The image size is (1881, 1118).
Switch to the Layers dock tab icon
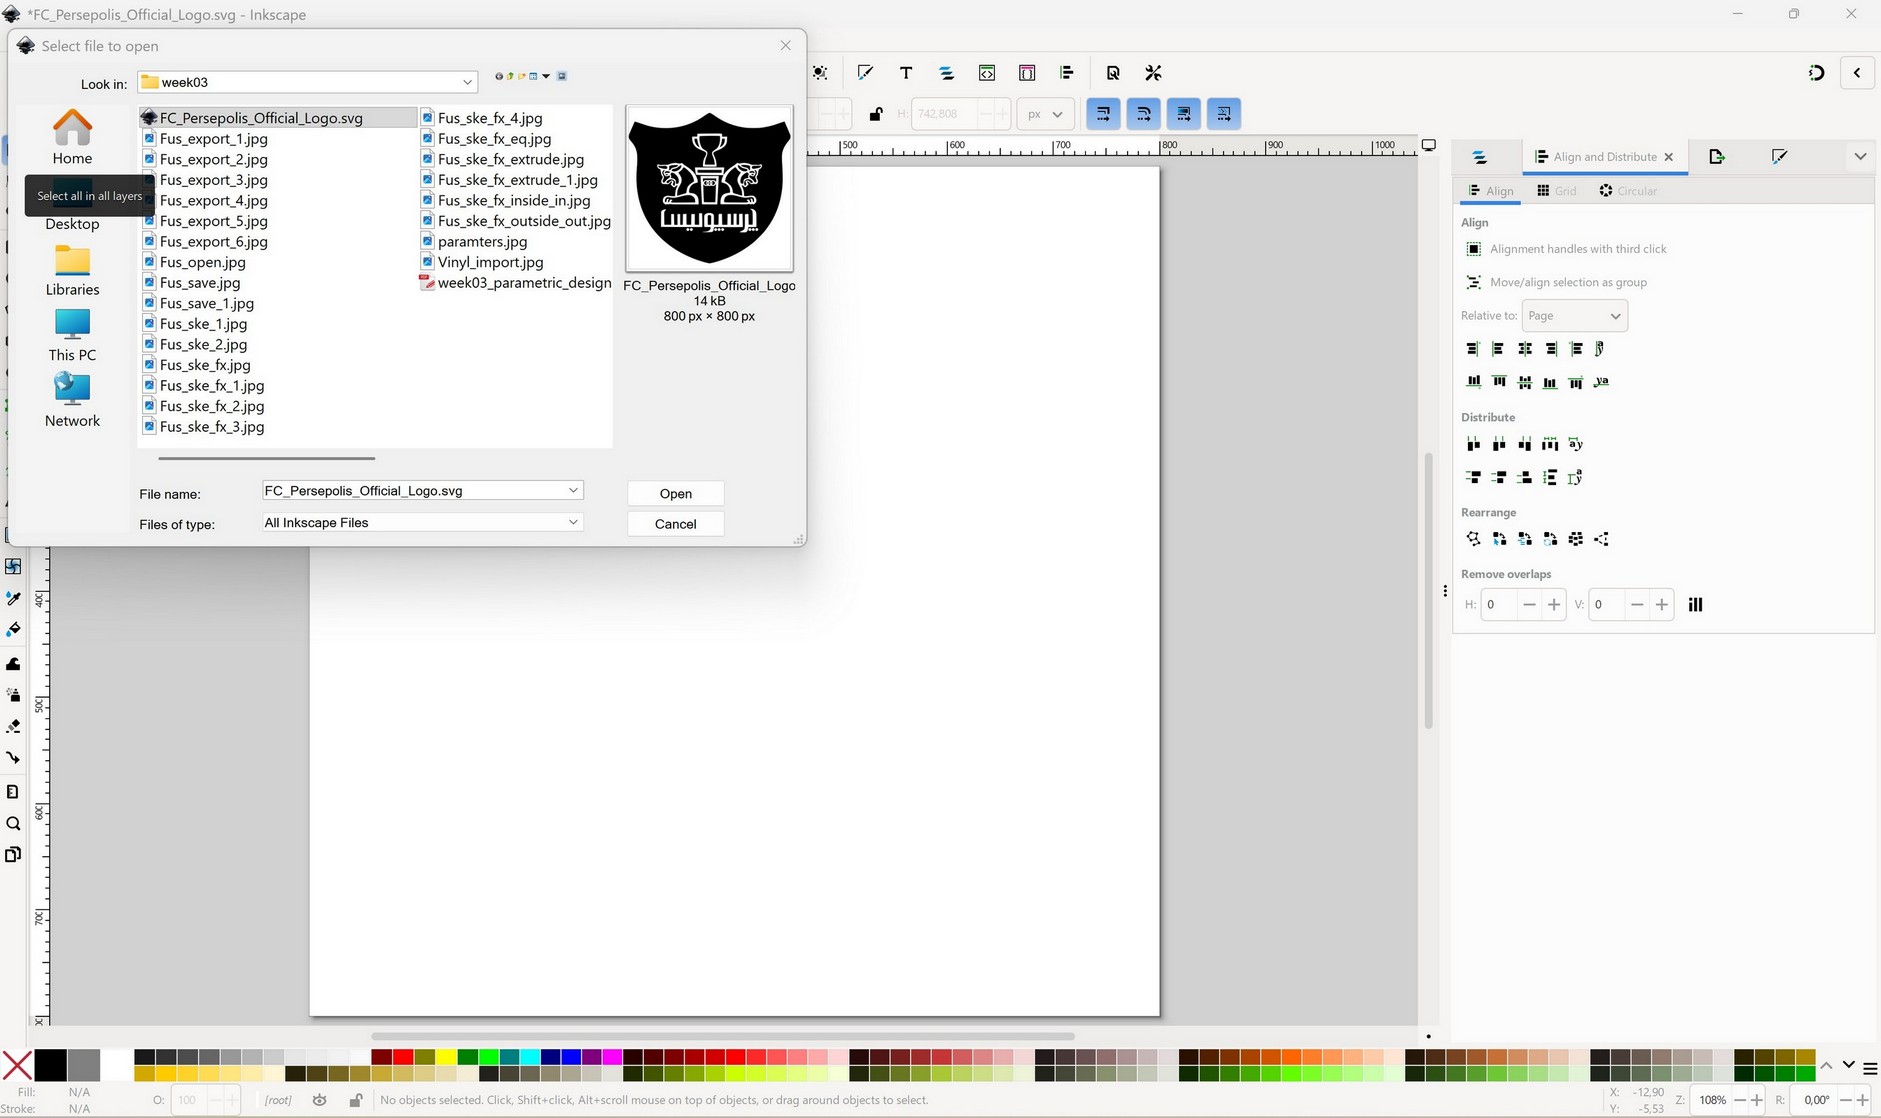[x=1480, y=157]
